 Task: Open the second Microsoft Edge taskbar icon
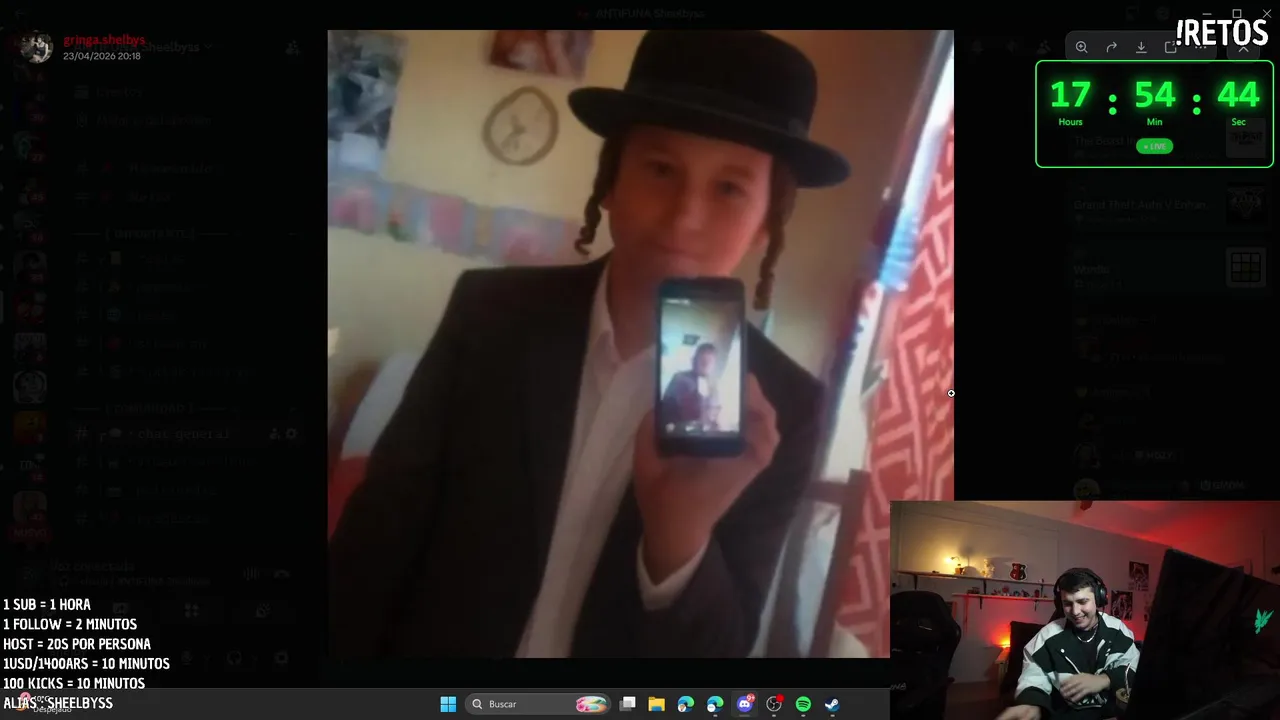pyautogui.click(x=715, y=704)
